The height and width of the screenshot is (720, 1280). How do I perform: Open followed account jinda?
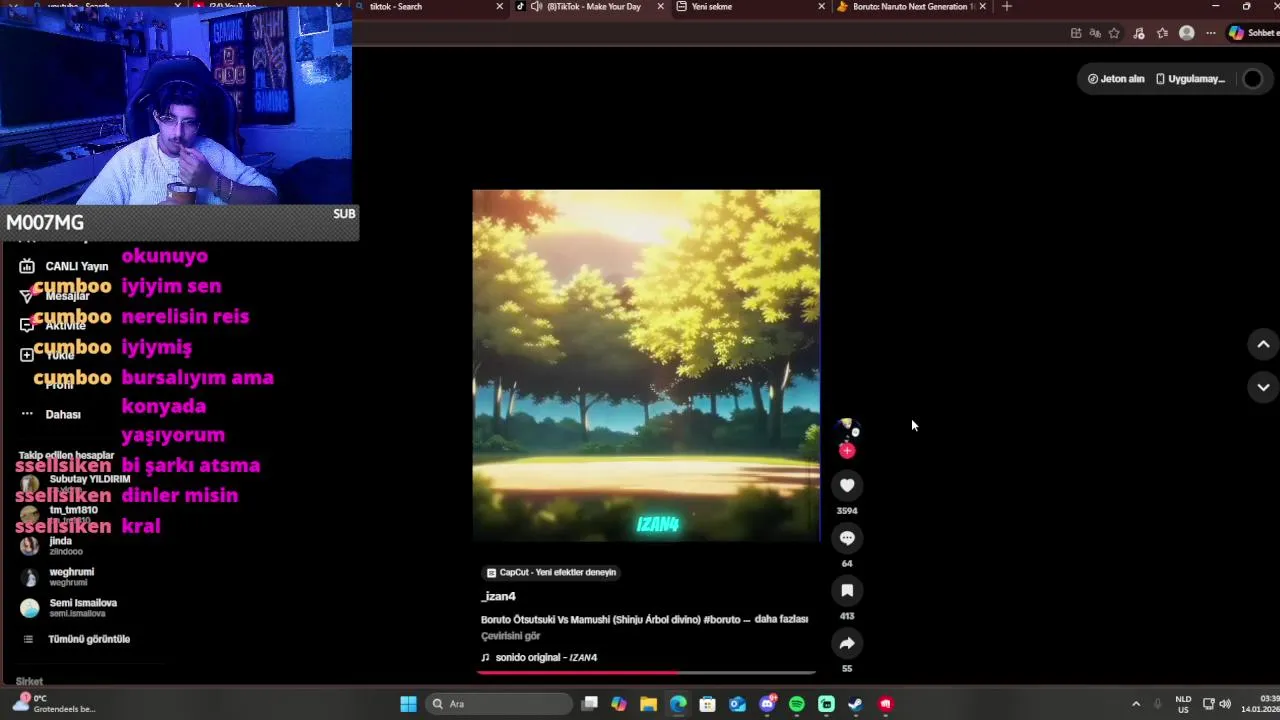52,545
